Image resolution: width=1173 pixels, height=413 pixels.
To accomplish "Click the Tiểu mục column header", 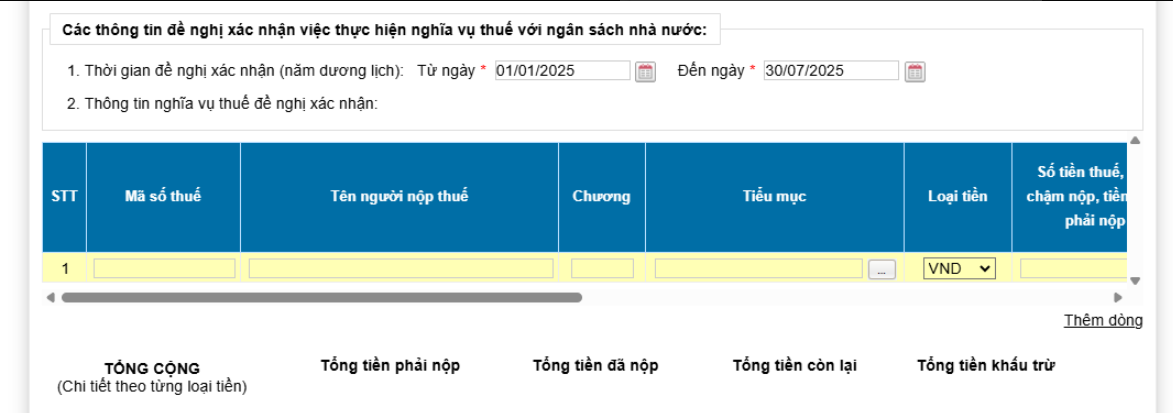I will [x=774, y=196].
